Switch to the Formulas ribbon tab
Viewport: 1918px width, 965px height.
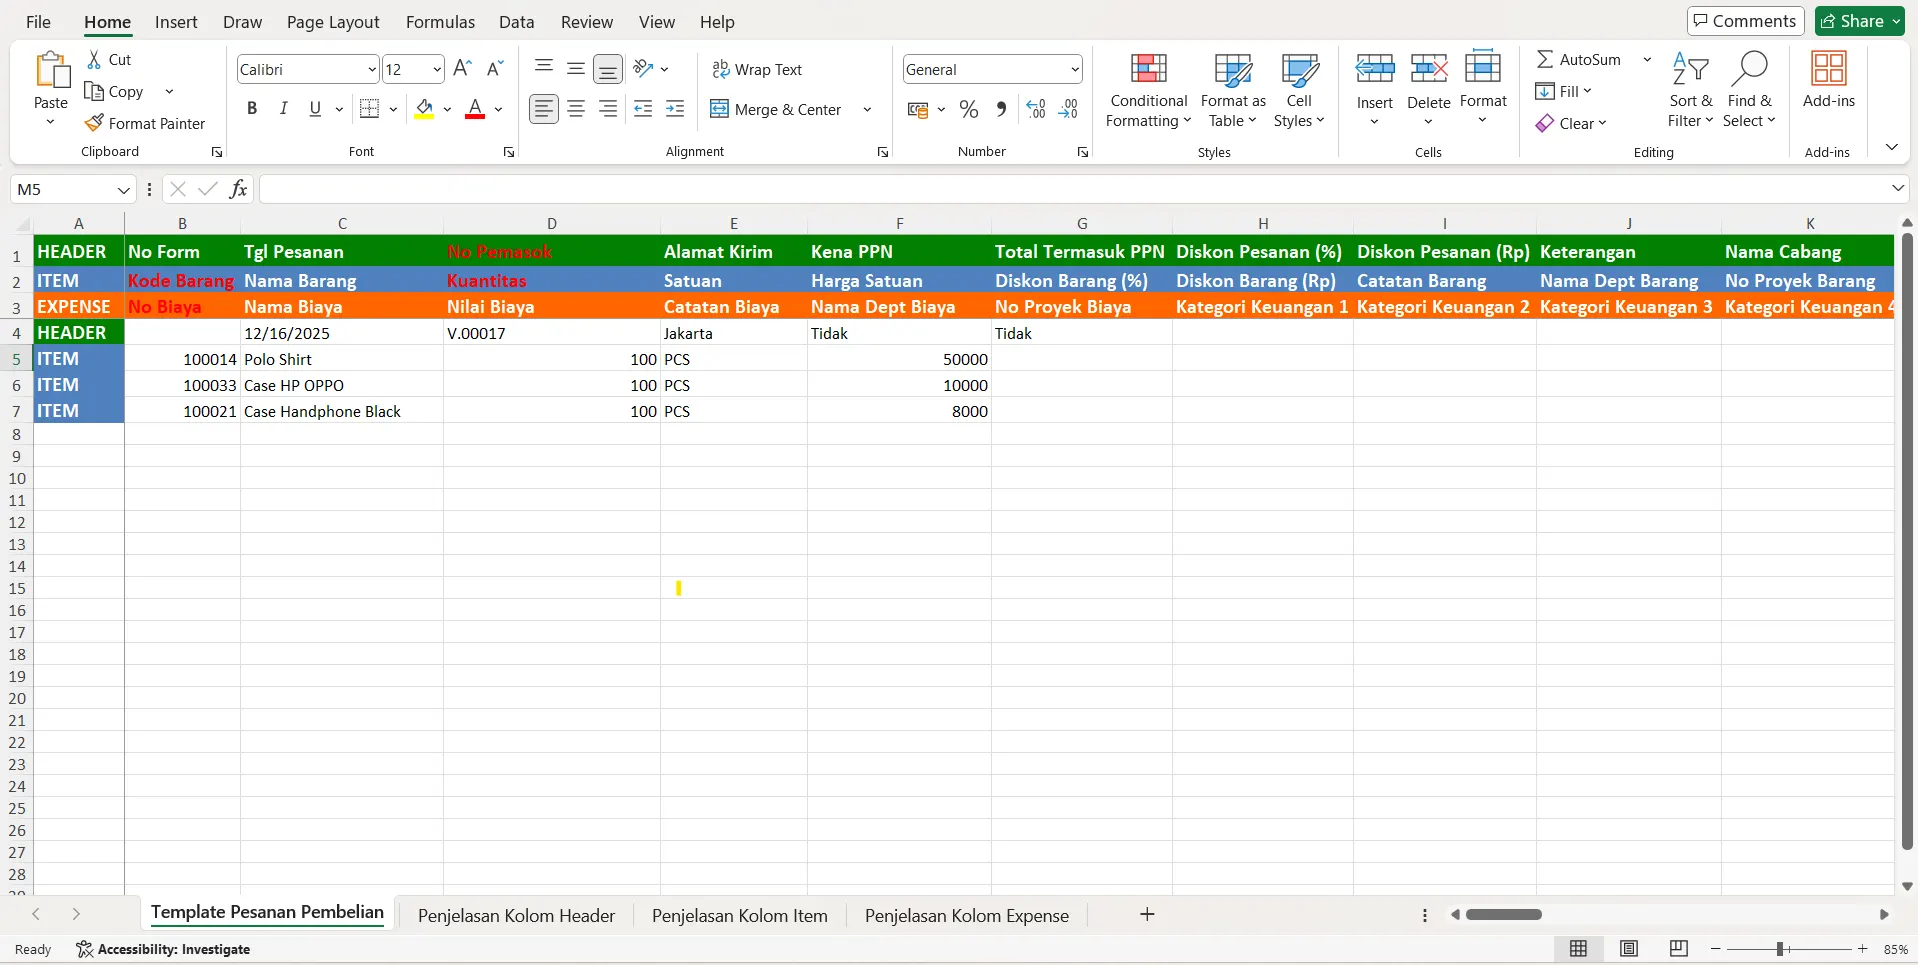click(x=439, y=21)
